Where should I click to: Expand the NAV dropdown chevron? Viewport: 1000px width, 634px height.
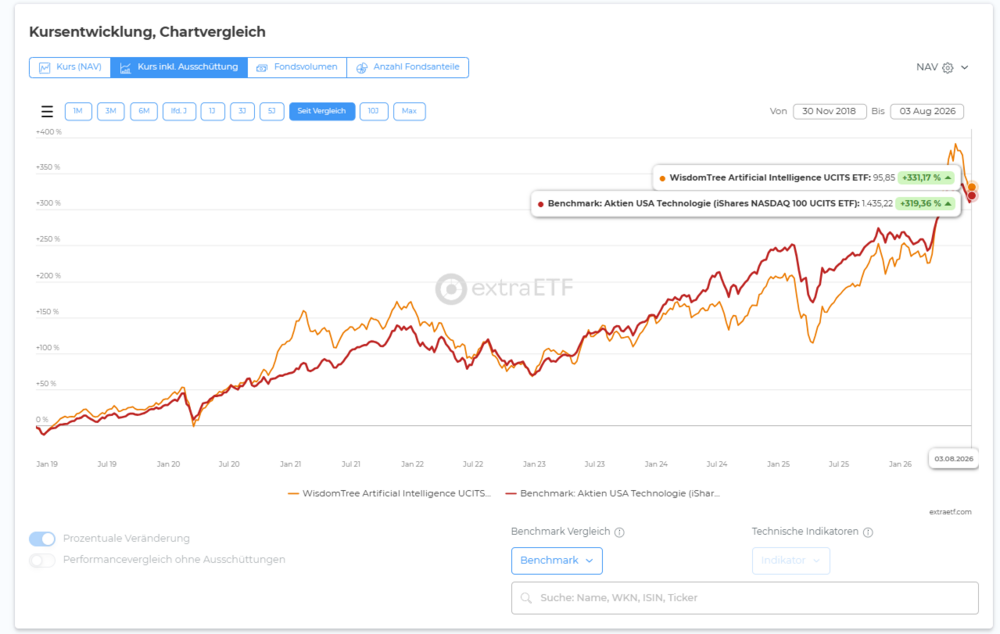coord(964,68)
